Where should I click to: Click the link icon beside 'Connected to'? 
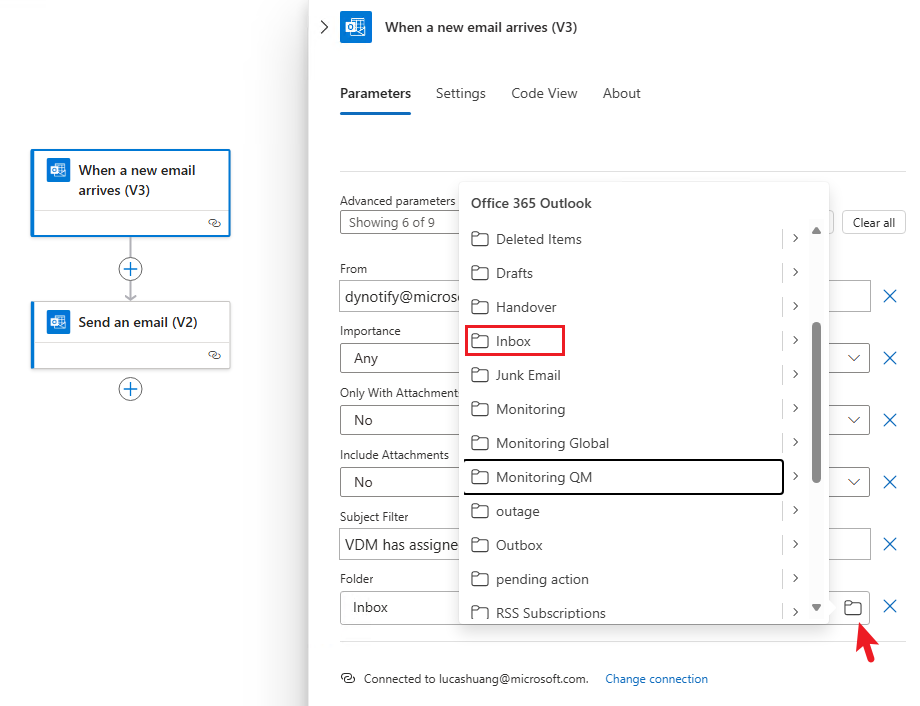click(x=348, y=678)
